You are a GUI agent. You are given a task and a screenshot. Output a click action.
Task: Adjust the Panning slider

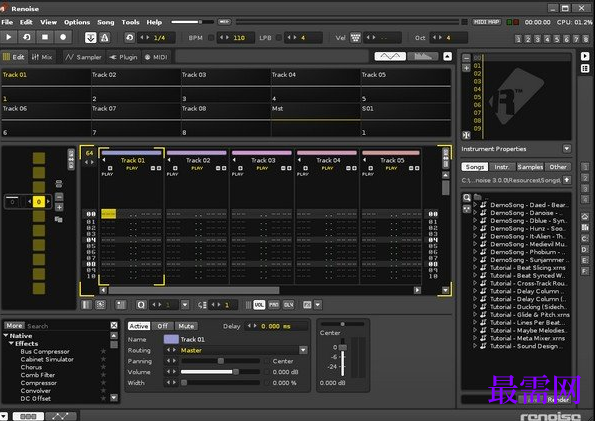(x=221, y=361)
